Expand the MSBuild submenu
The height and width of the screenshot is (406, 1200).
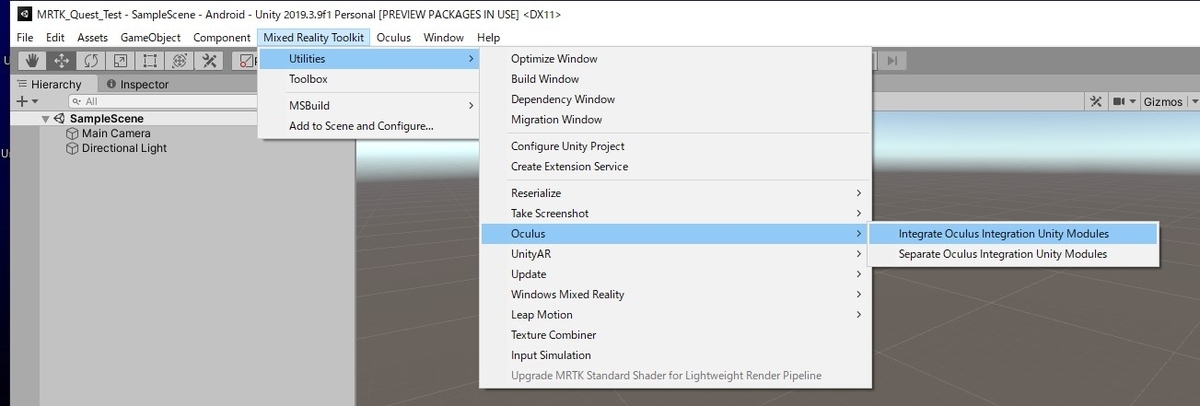coord(369,105)
